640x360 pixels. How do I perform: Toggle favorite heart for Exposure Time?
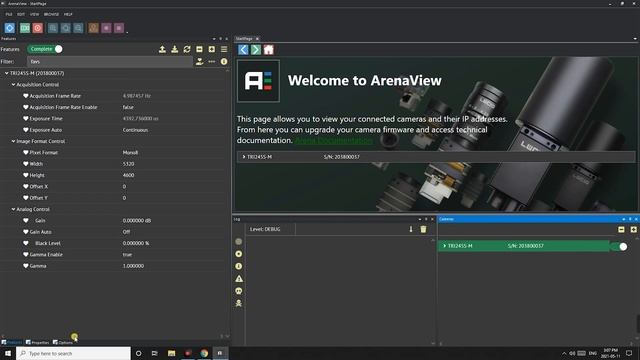click(26, 119)
